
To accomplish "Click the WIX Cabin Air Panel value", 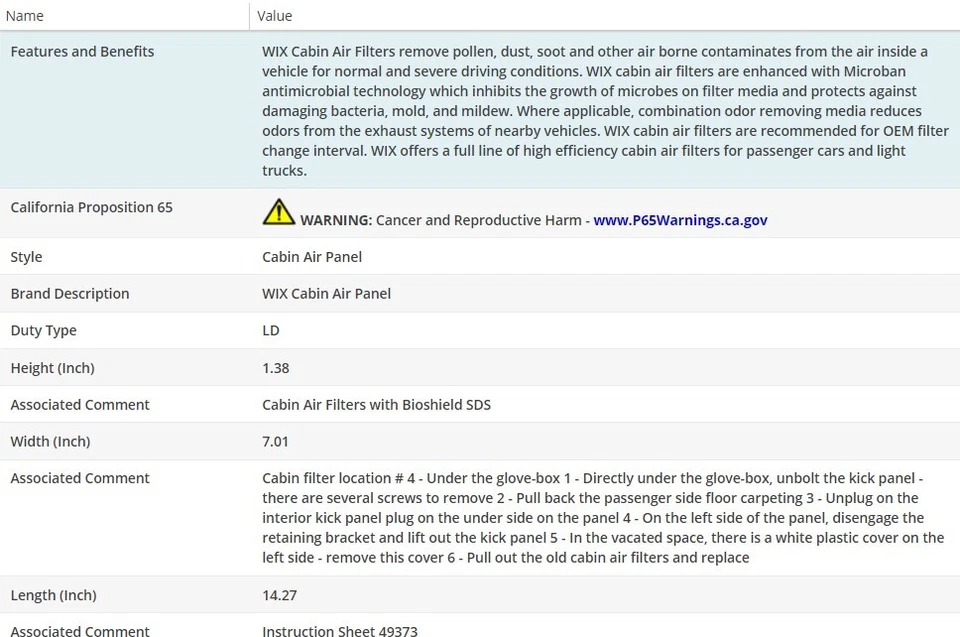I will point(326,294).
